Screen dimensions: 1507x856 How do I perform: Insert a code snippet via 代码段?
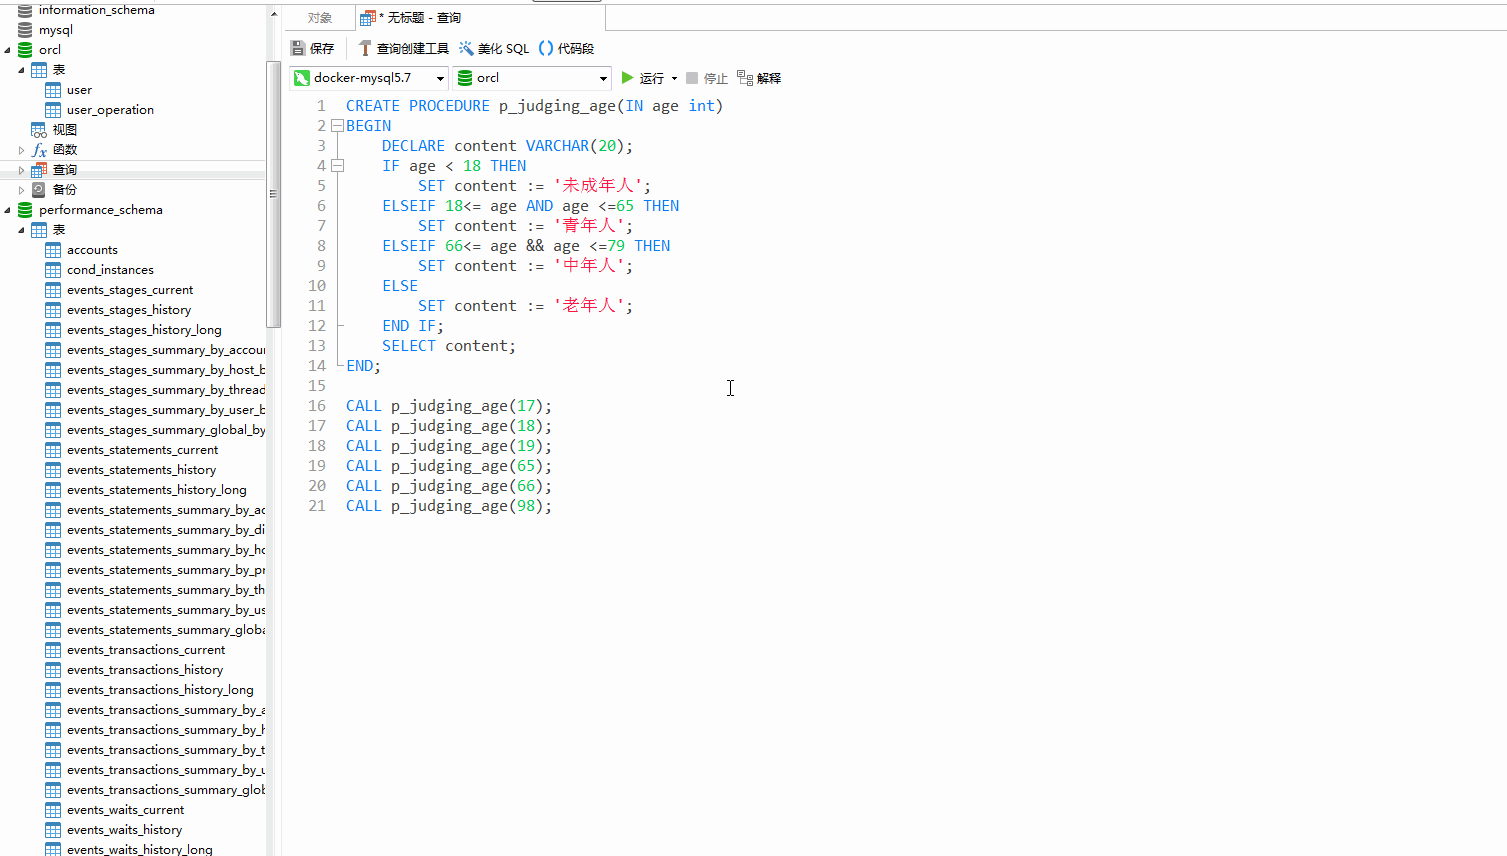(546, 48)
